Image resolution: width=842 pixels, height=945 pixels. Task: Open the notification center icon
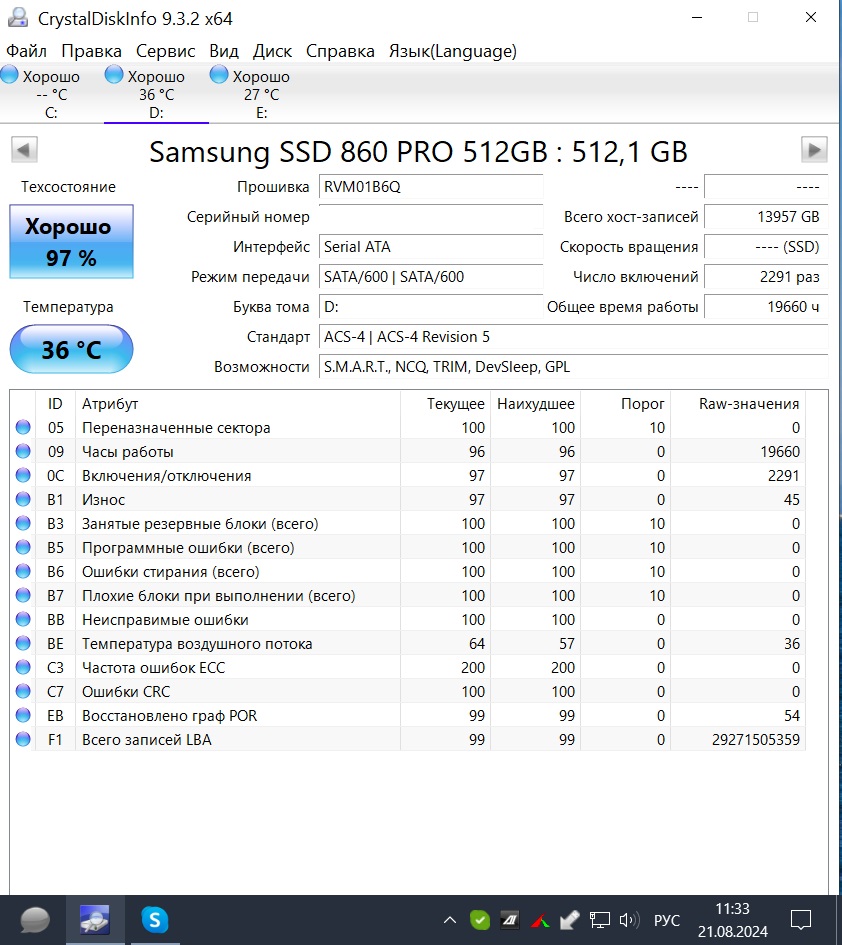point(800,920)
